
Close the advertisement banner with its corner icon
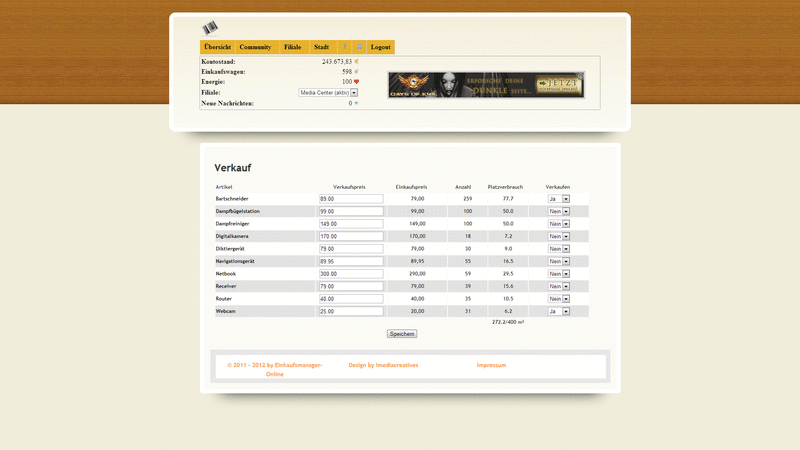tap(580, 76)
